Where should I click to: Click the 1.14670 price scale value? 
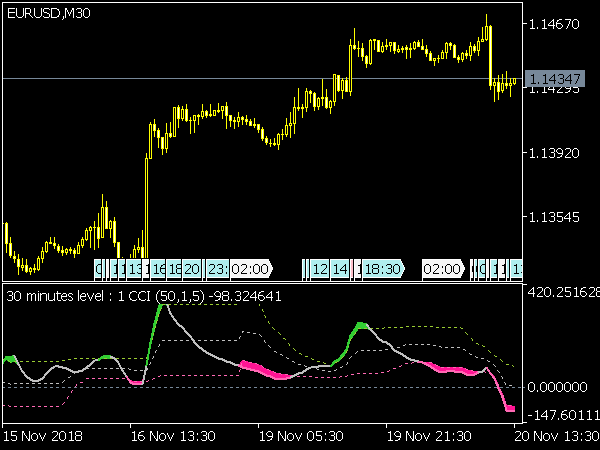click(x=554, y=24)
